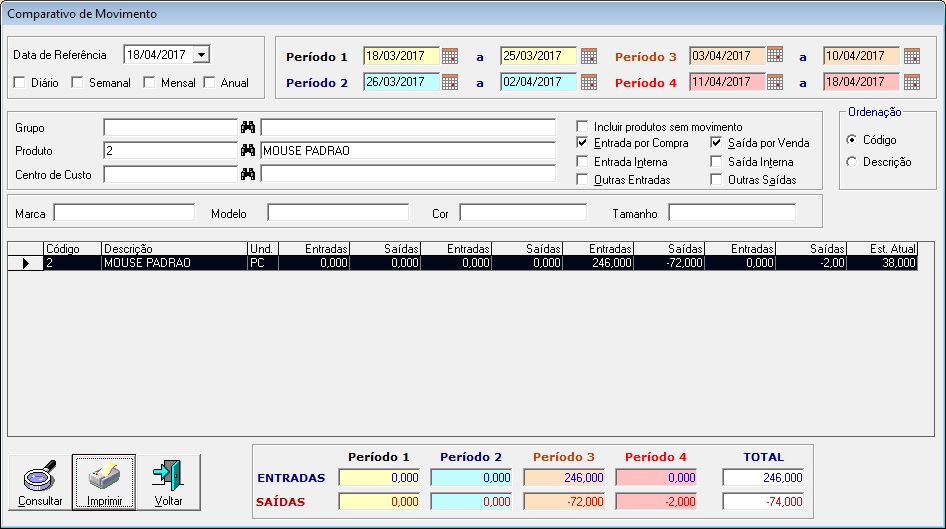Click the Descrição column header
Image resolution: width=946 pixels, height=529 pixels.
[172, 248]
